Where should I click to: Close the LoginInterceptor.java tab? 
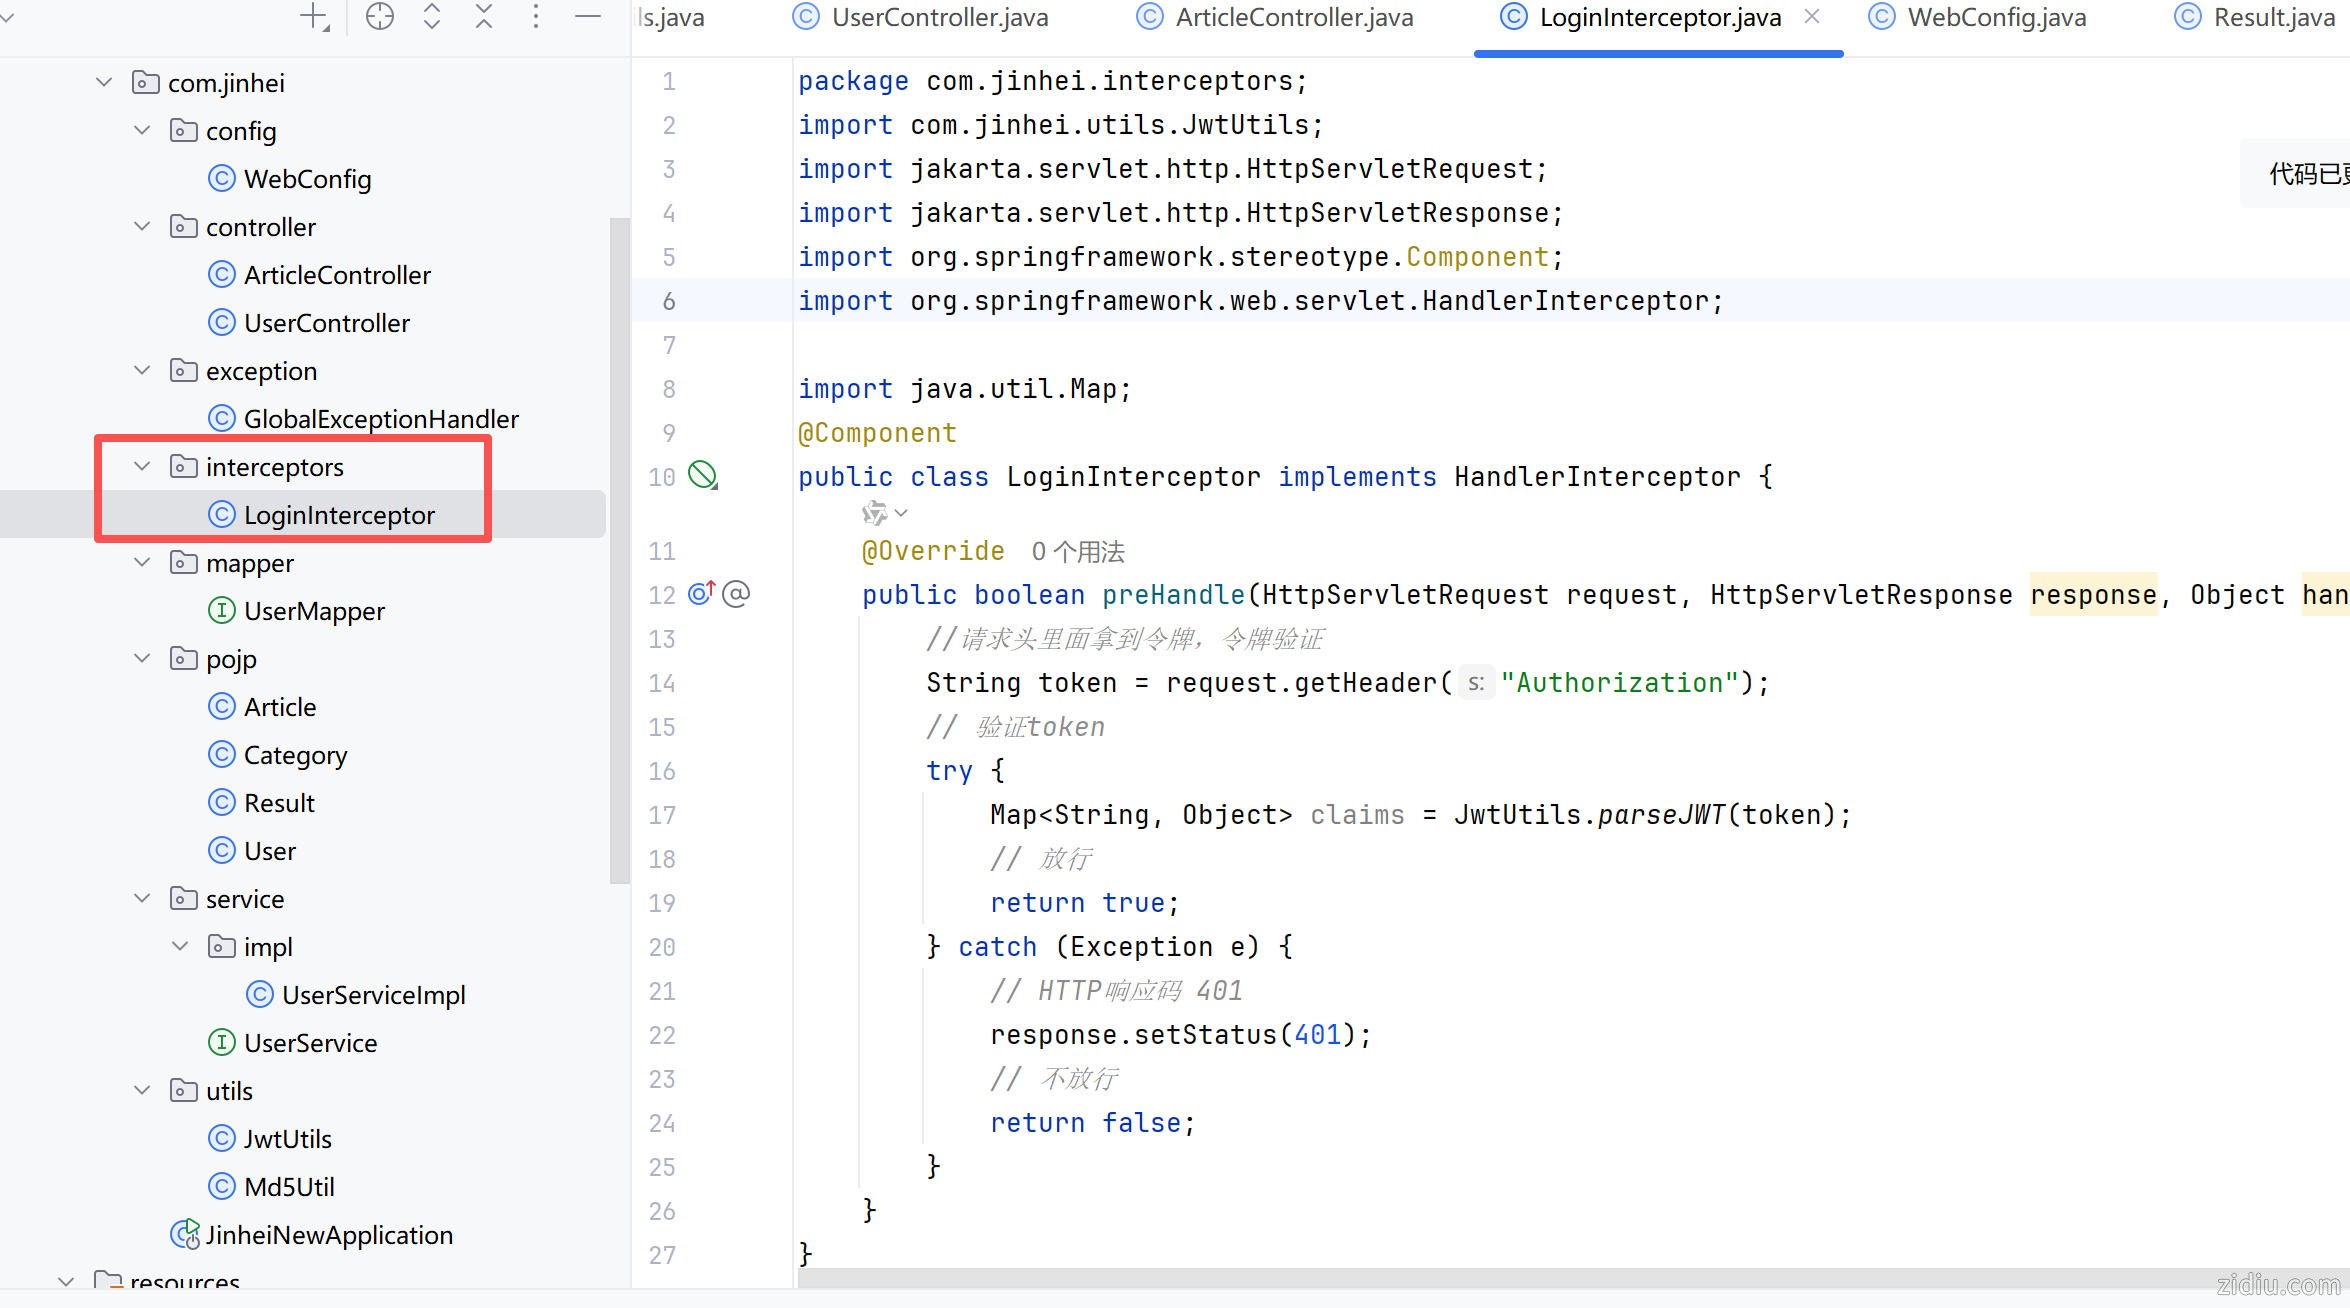1812,17
